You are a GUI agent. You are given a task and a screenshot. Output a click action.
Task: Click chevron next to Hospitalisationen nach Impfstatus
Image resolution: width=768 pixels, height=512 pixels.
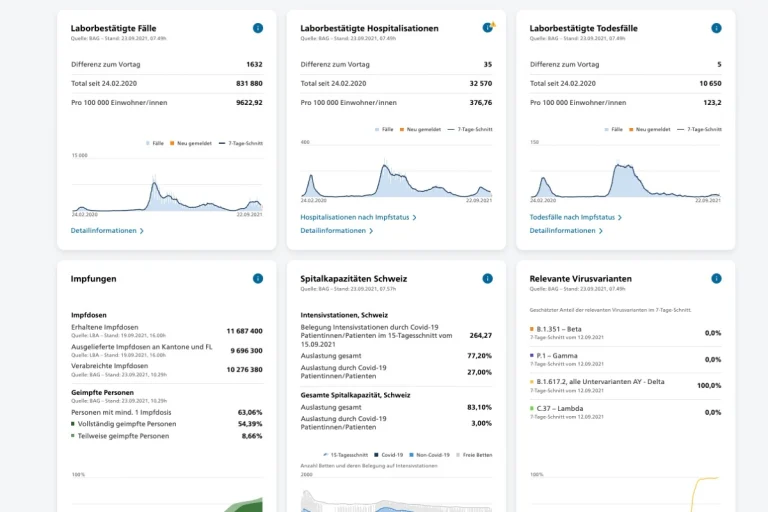click(x=414, y=218)
